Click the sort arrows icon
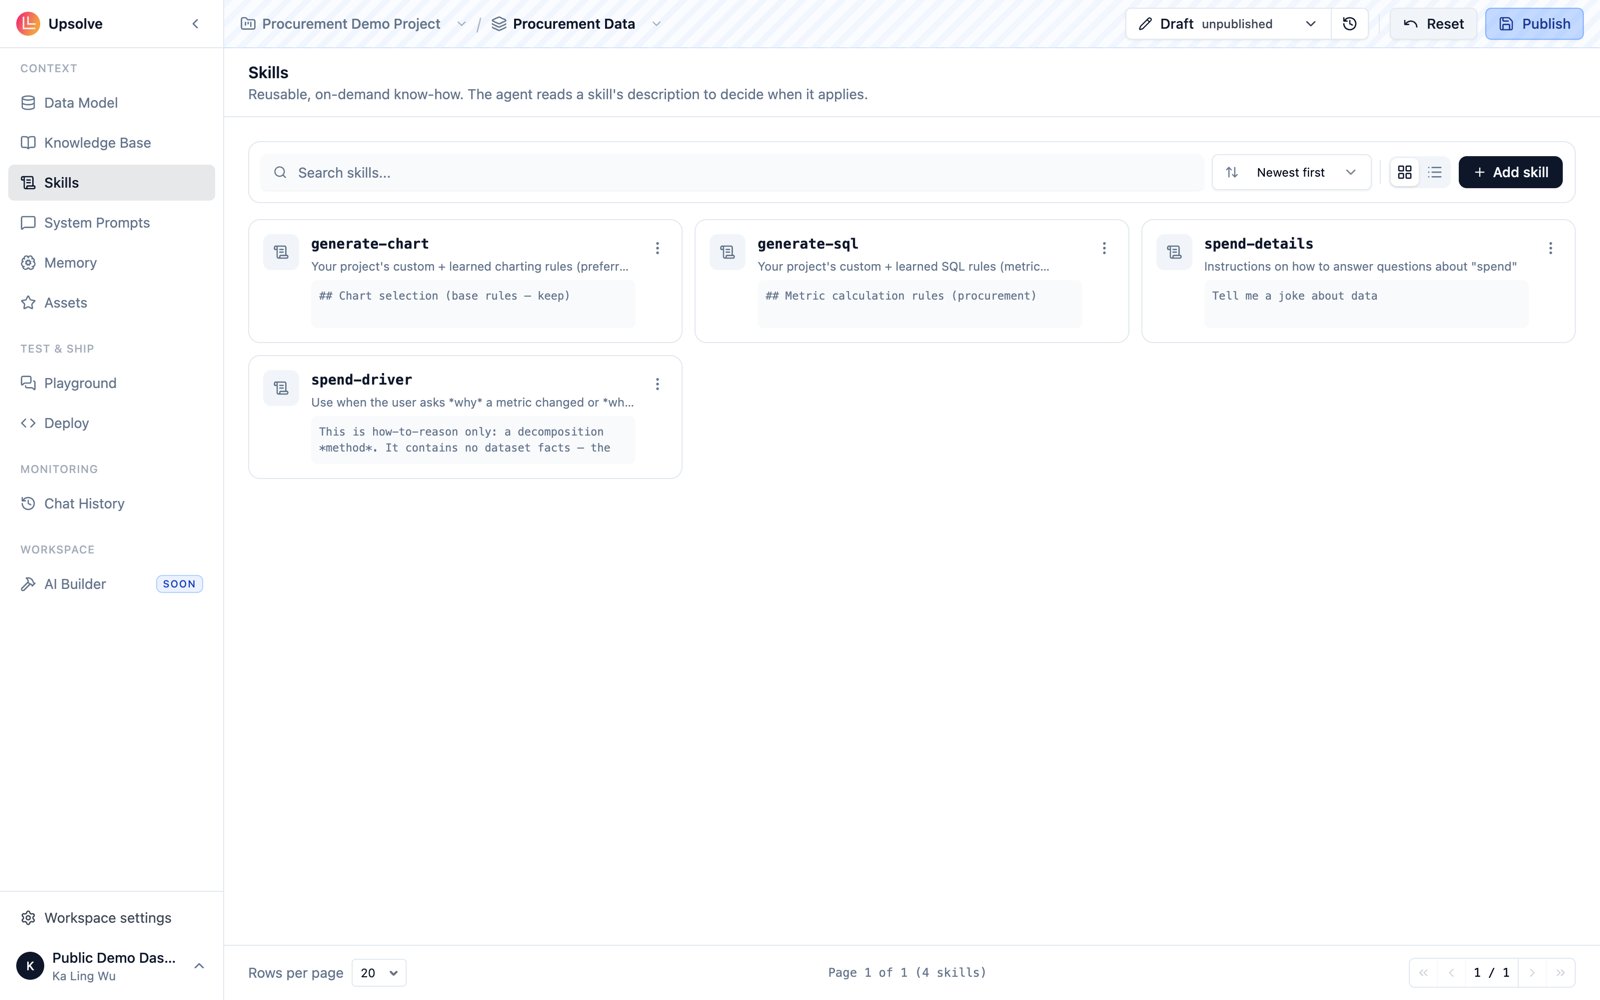 point(1232,173)
